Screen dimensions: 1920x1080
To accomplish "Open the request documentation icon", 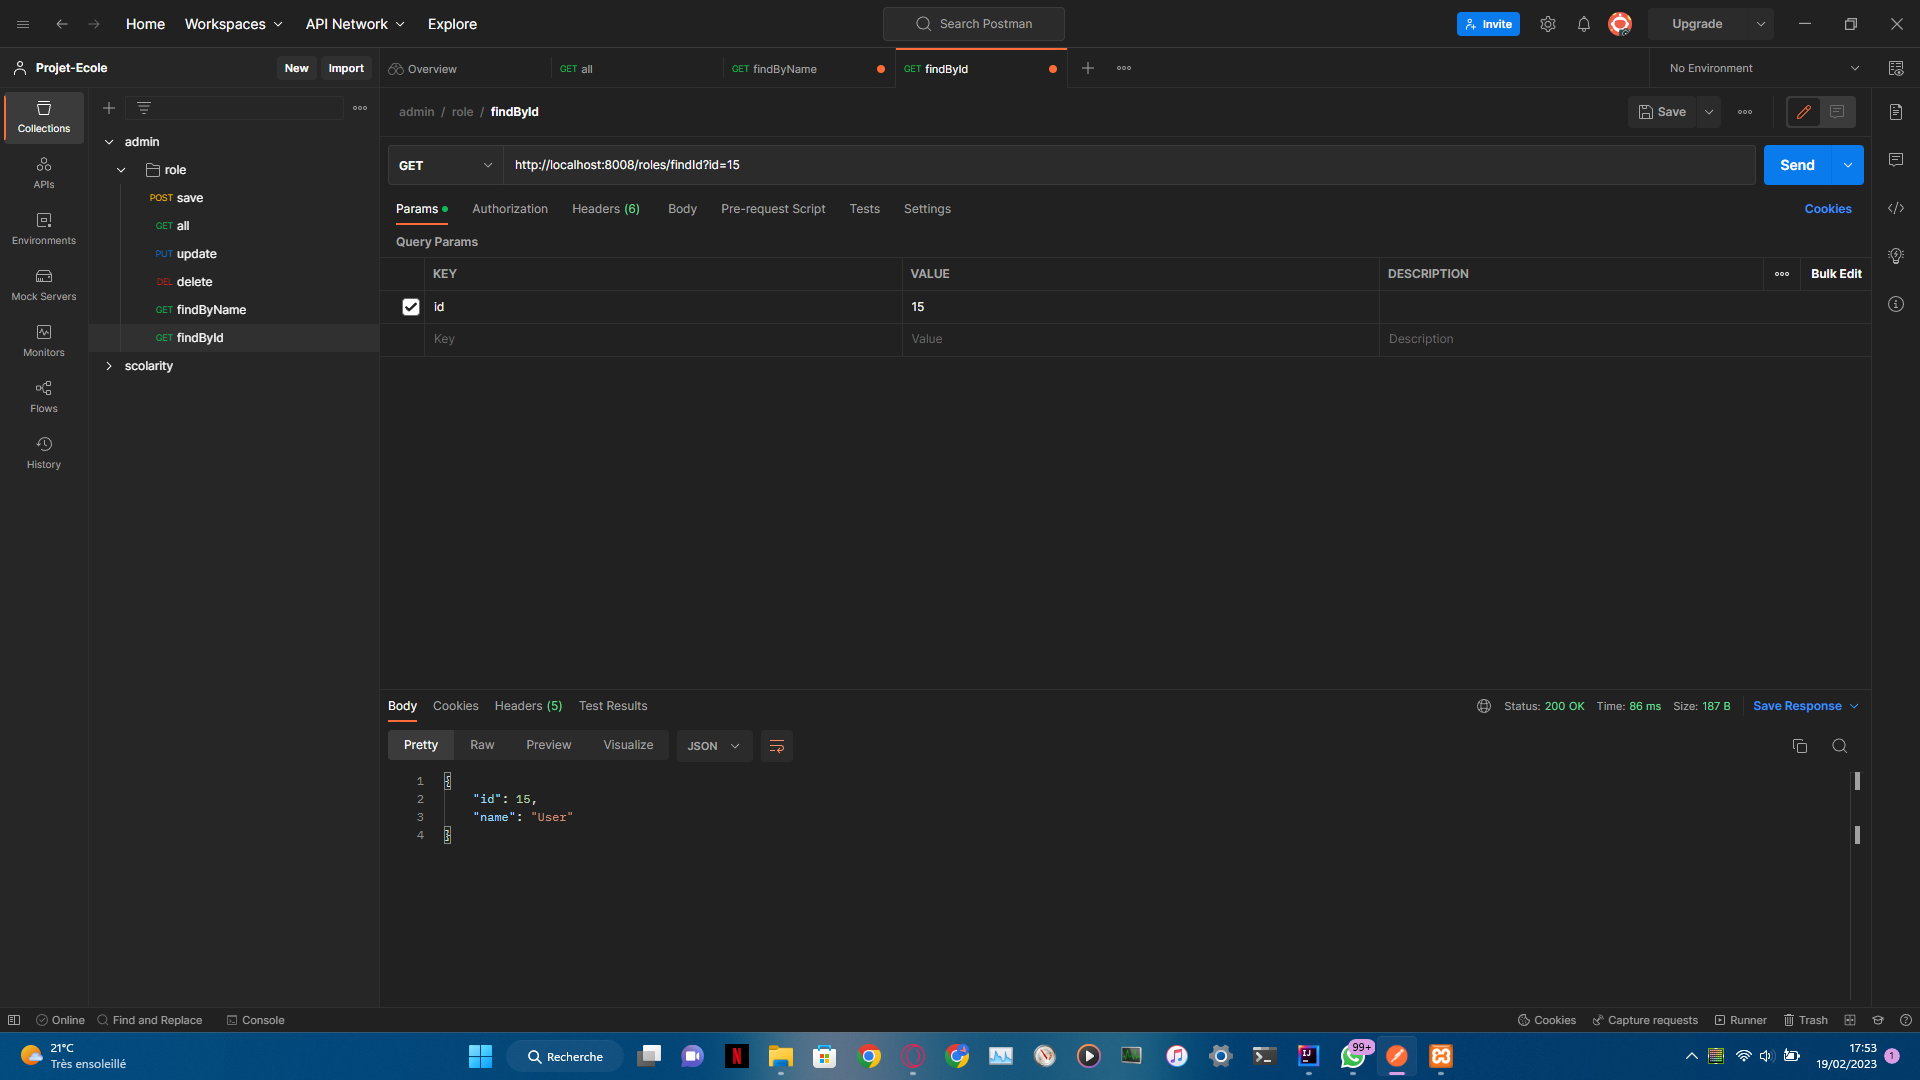I will [x=1896, y=112].
